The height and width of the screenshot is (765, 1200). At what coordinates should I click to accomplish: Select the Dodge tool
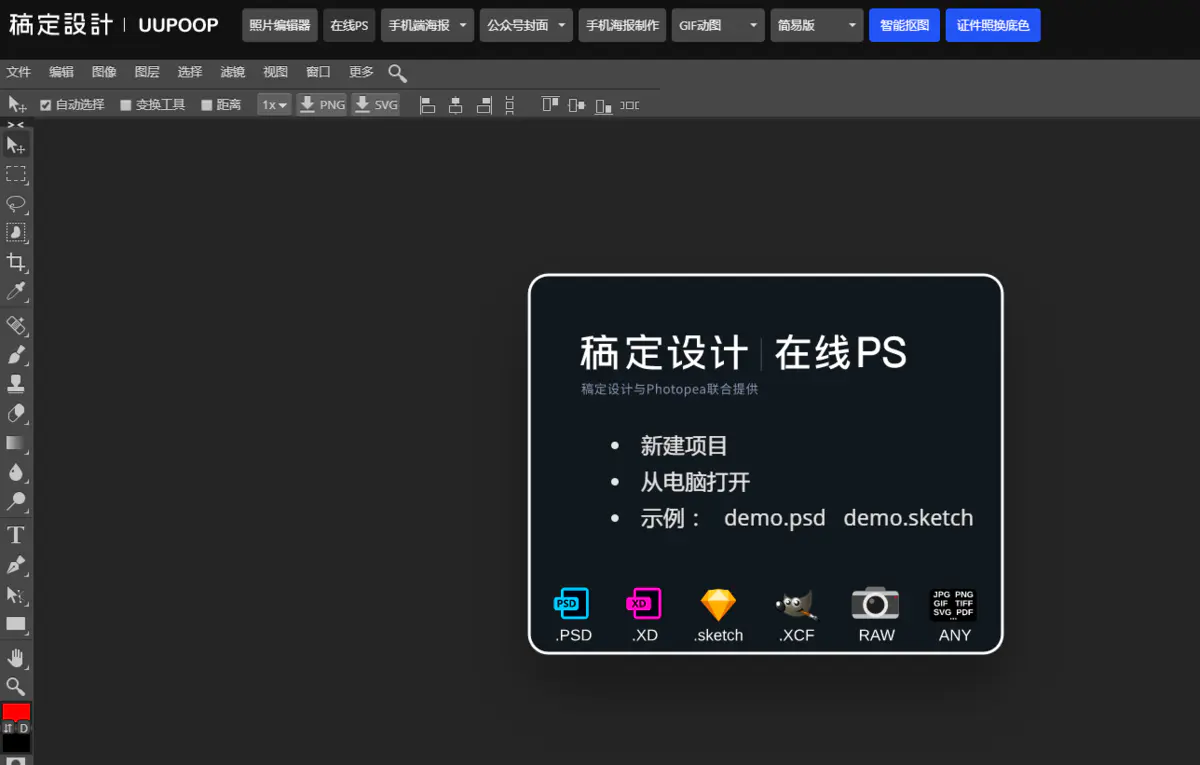[16, 501]
